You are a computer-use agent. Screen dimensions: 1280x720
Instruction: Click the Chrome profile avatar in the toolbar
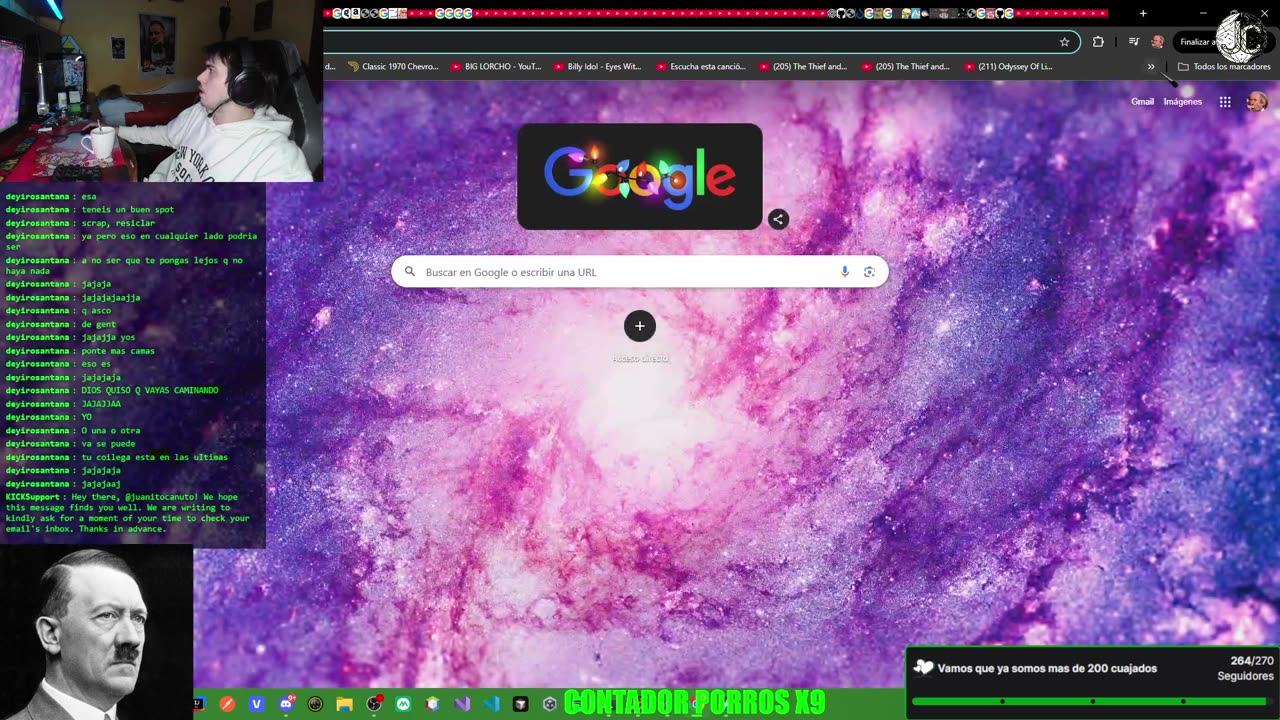tap(1157, 42)
